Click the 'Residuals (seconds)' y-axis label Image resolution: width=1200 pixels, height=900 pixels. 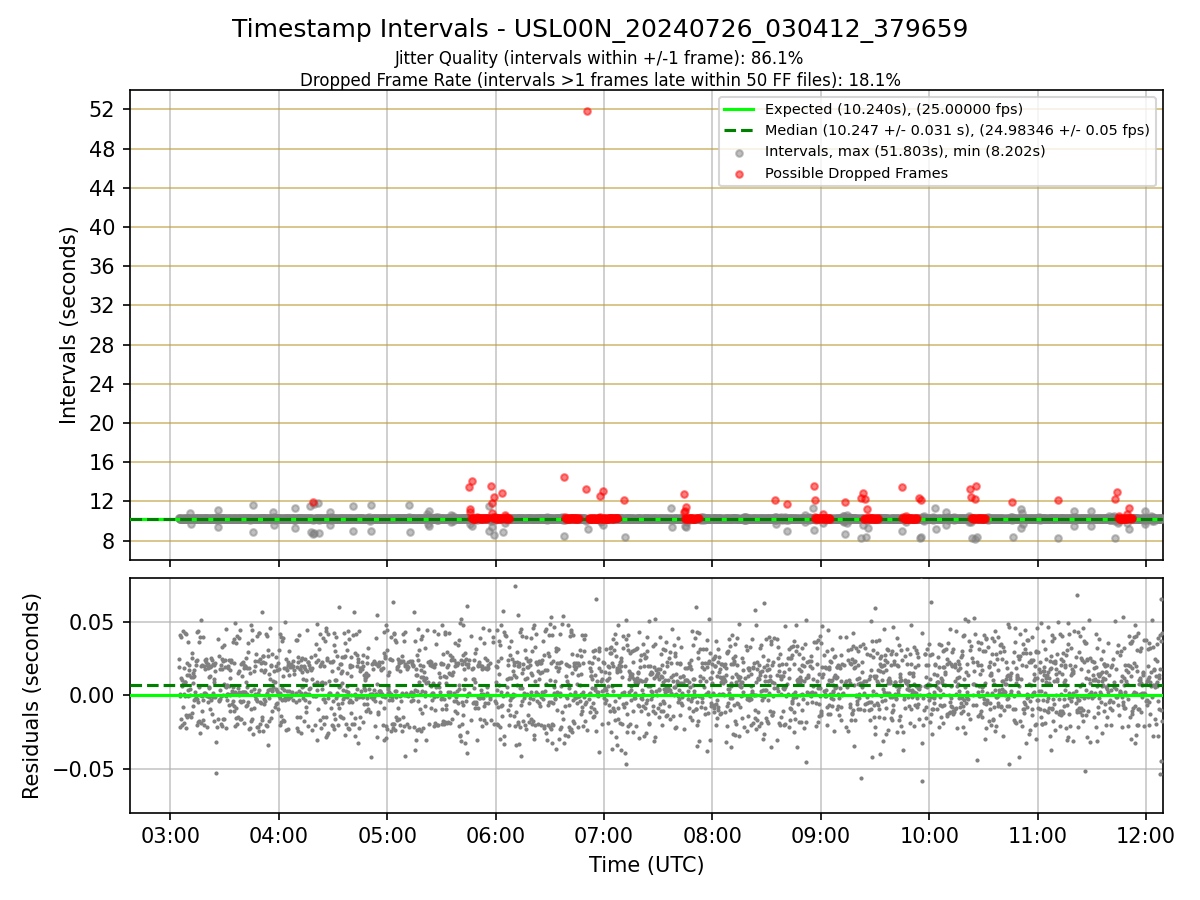31,696
